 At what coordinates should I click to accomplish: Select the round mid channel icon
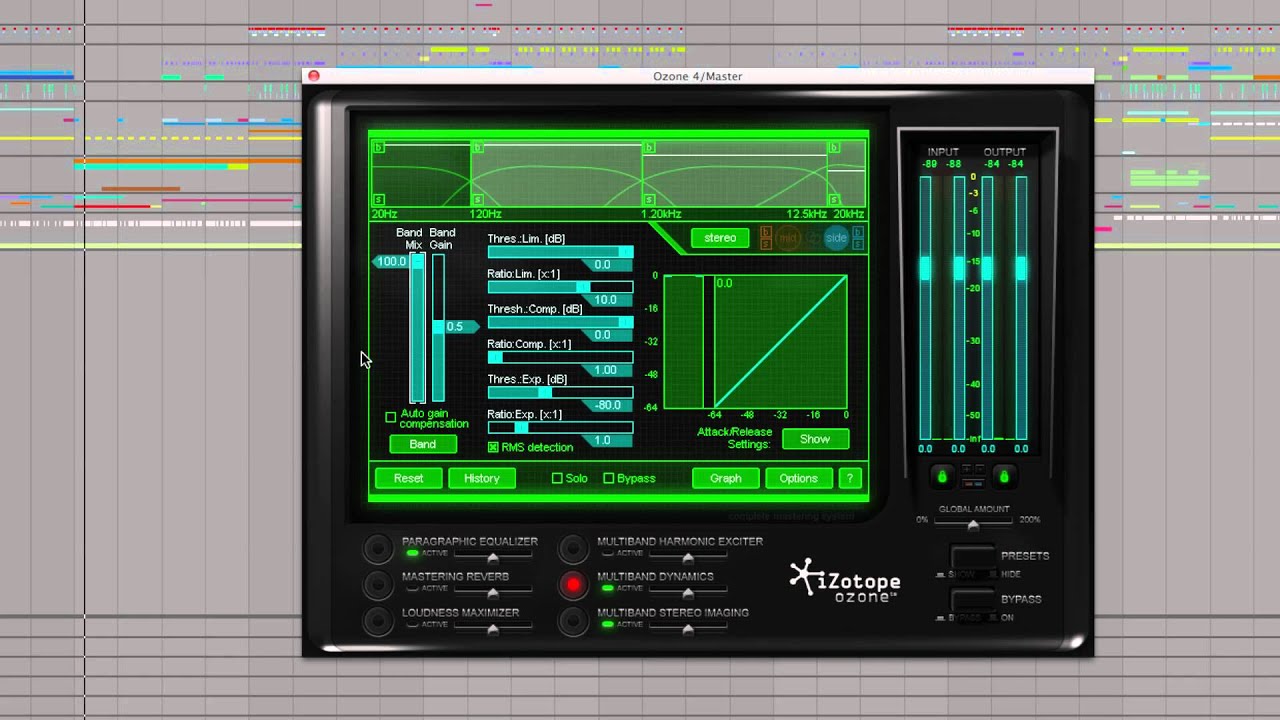[x=788, y=238]
